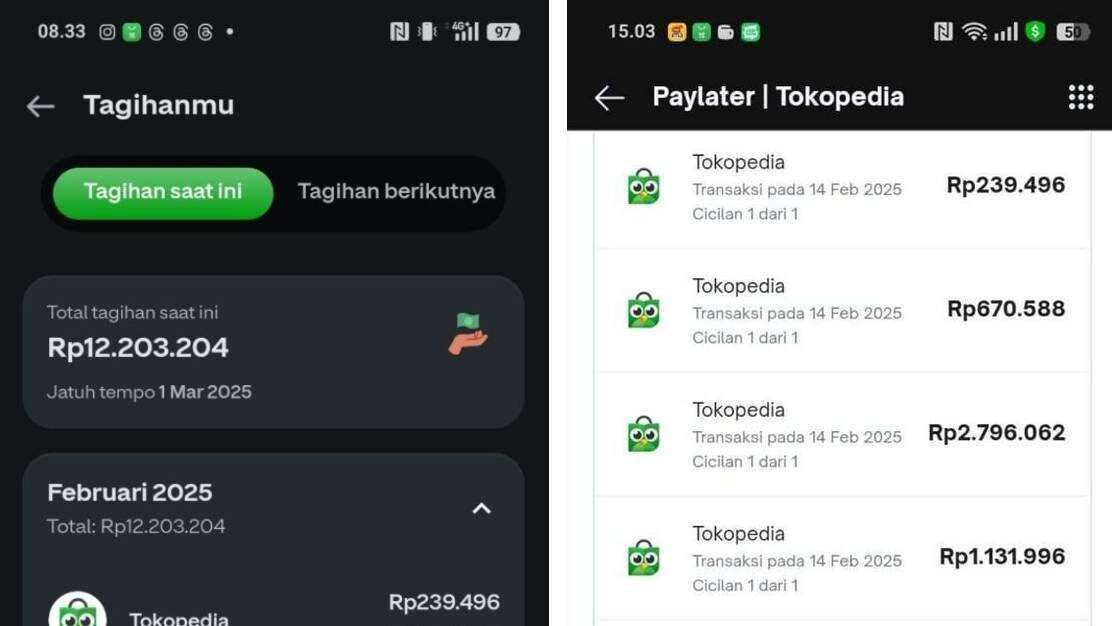The image size is (1112, 626).
Task: Click Tokopedia owl icon for Rp239.496 transaction
Action: point(644,186)
